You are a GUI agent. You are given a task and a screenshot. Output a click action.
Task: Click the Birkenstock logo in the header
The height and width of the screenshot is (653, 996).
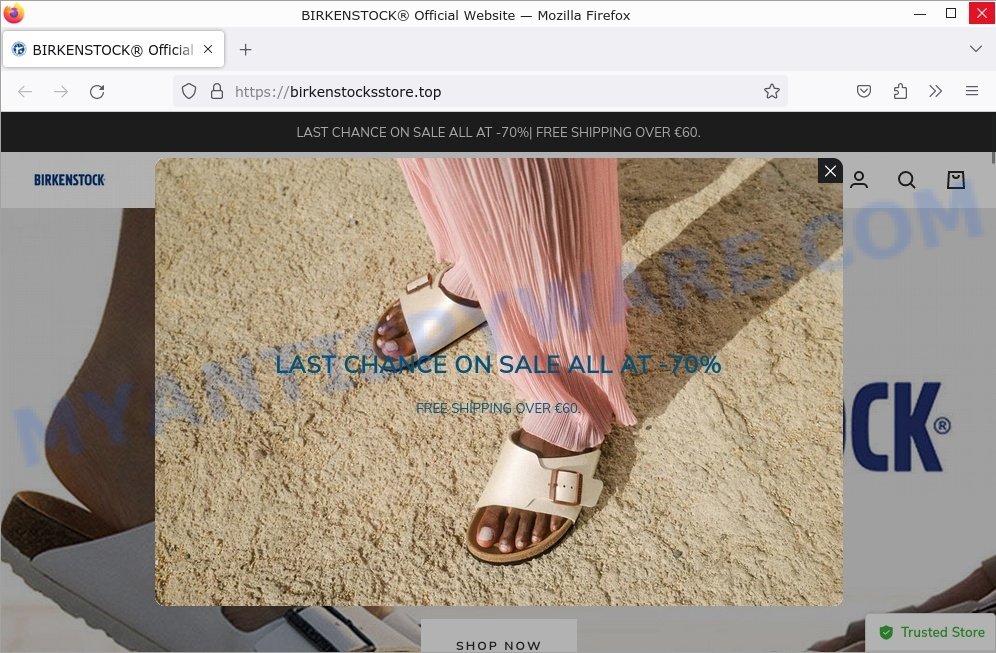69,180
